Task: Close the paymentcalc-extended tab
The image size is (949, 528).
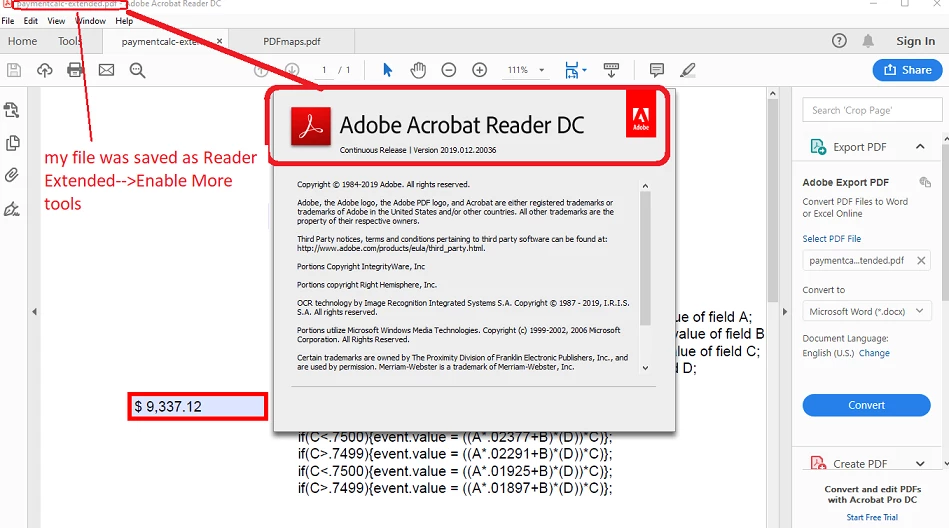Action: coord(219,41)
